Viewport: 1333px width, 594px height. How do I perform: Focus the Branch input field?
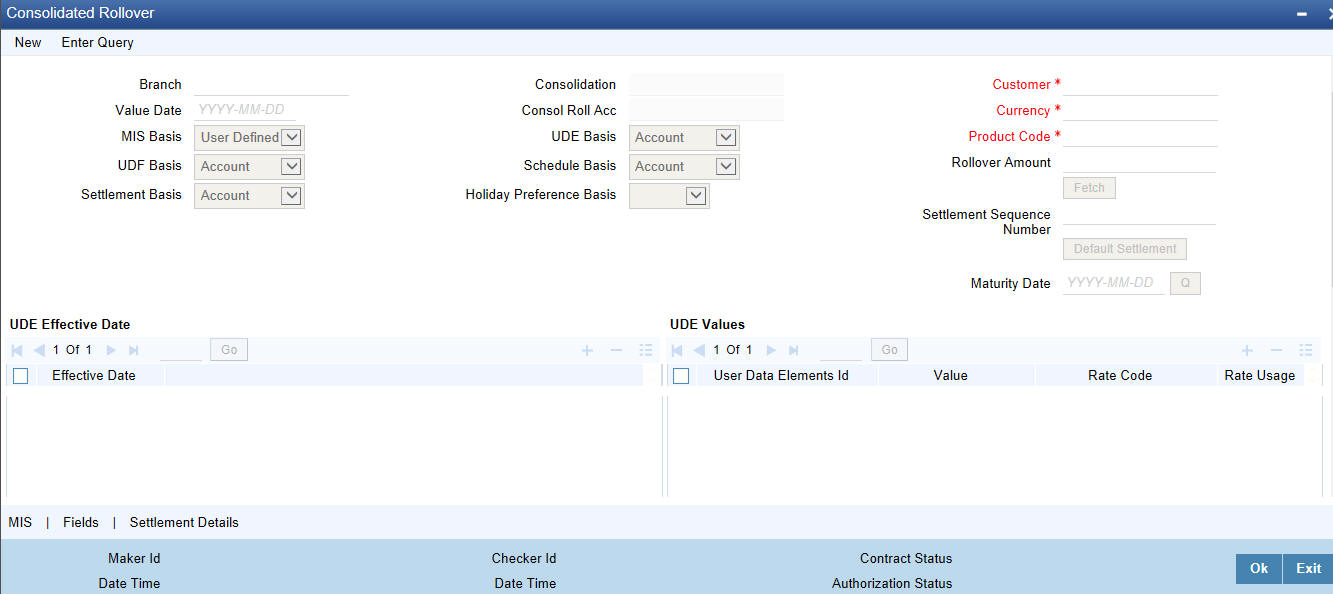271,84
